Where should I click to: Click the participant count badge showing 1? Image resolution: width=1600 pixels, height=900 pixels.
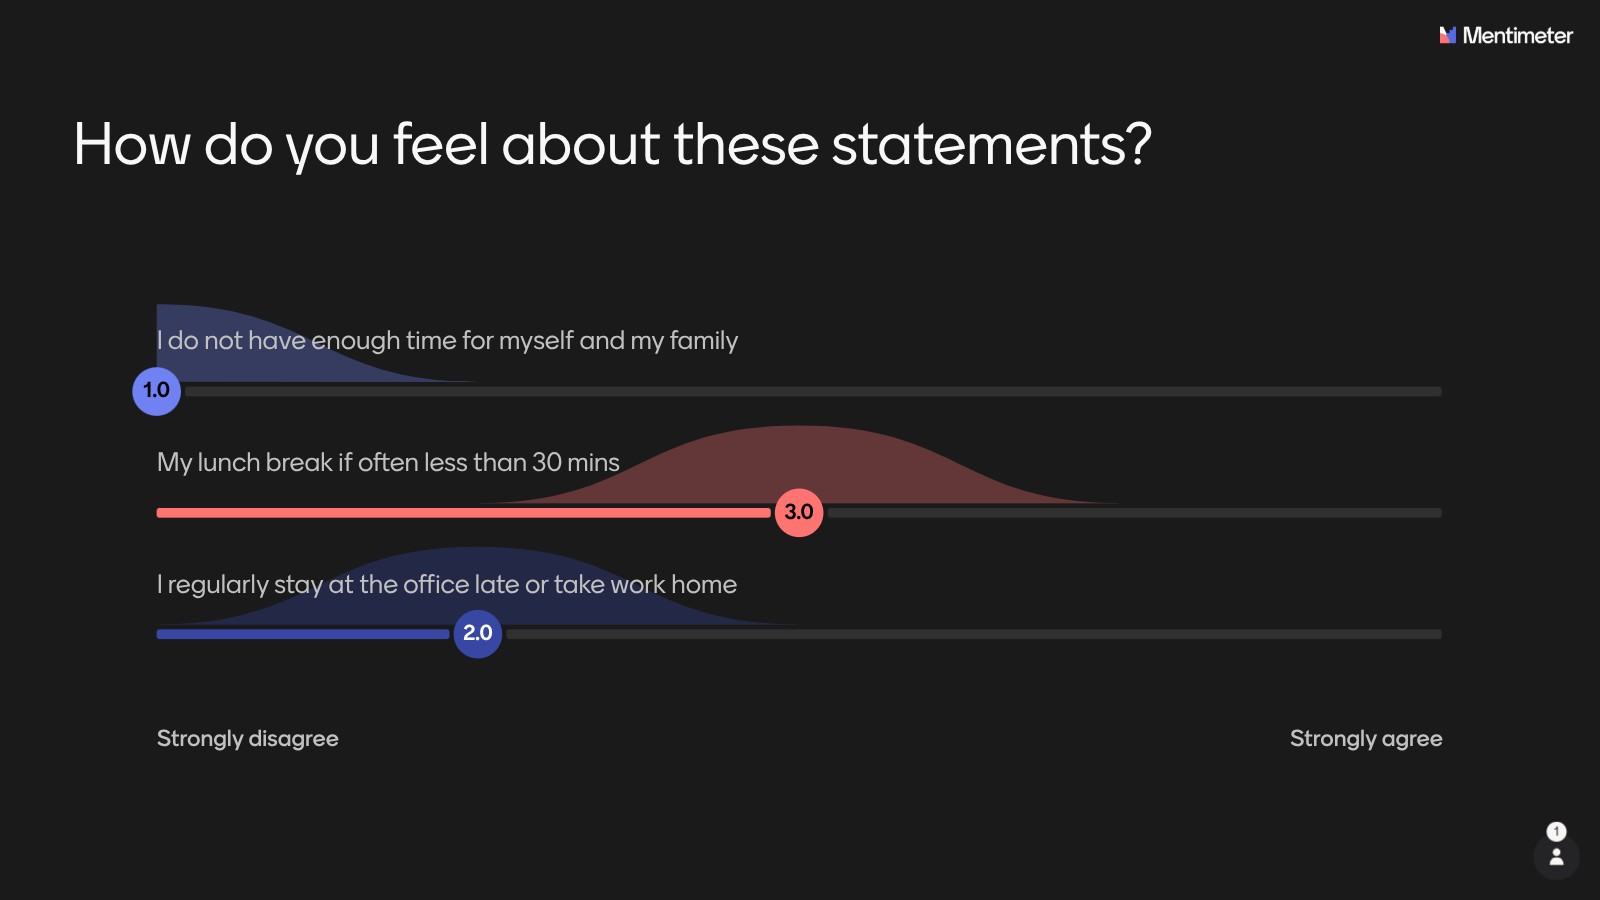pyautogui.click(x=1556, y=831)
